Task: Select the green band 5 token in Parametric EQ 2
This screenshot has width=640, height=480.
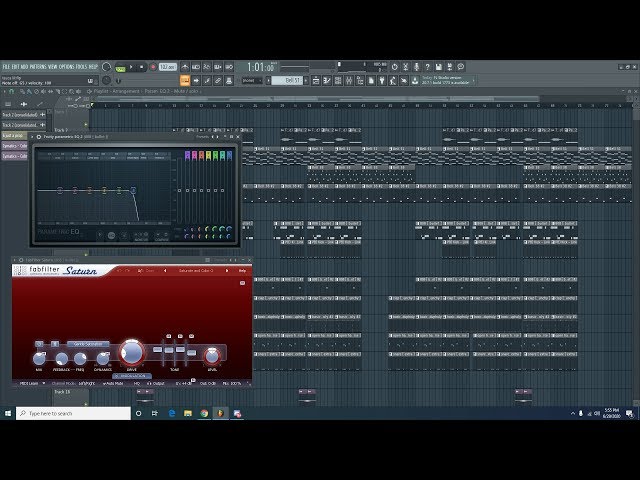Action: click(x=216, y=155)
